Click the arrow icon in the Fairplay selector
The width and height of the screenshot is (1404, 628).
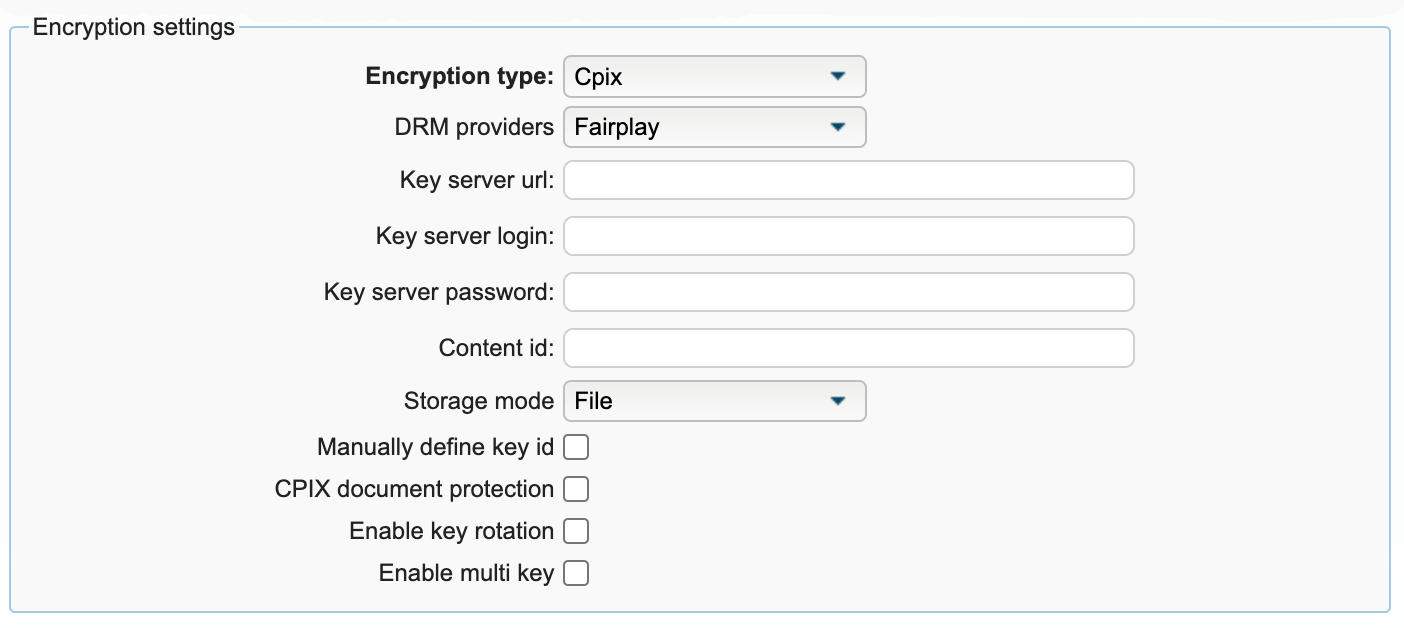(838, 127)
